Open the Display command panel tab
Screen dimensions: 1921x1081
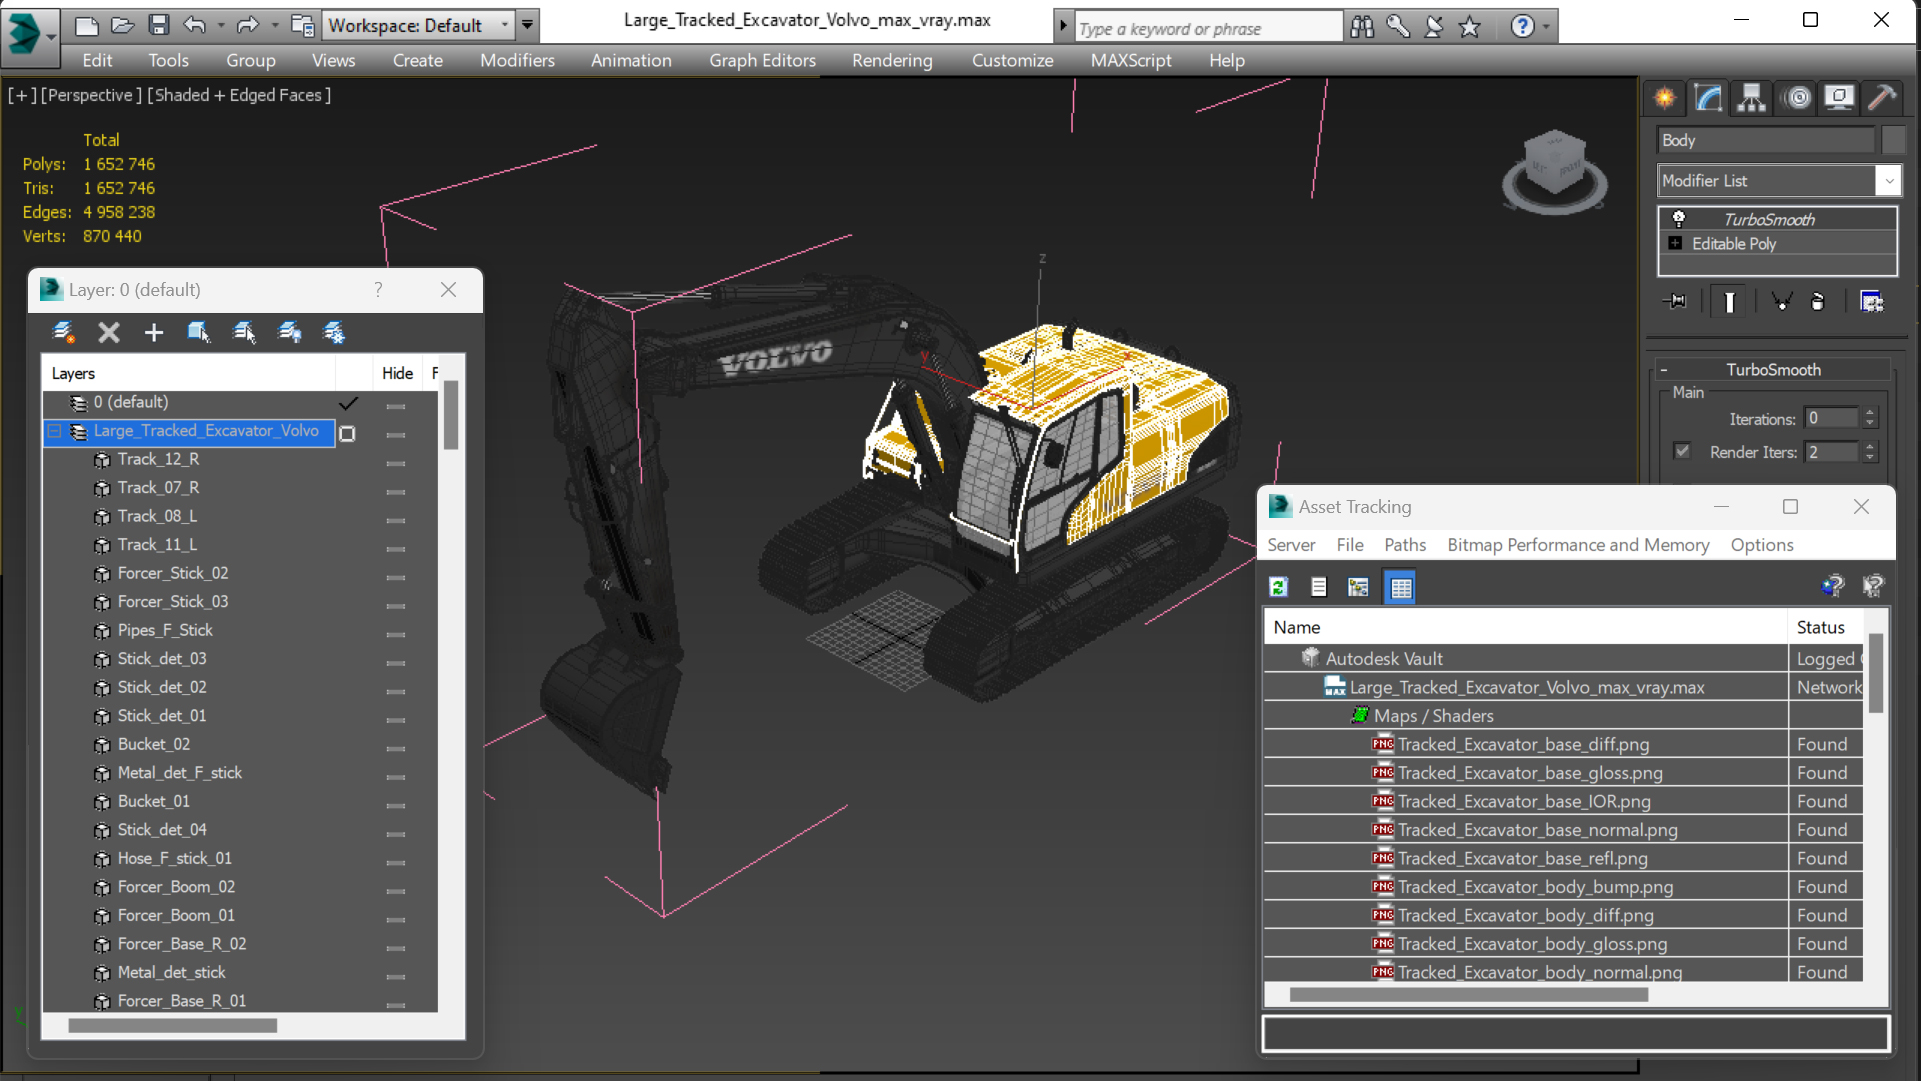coord(1838,97)
